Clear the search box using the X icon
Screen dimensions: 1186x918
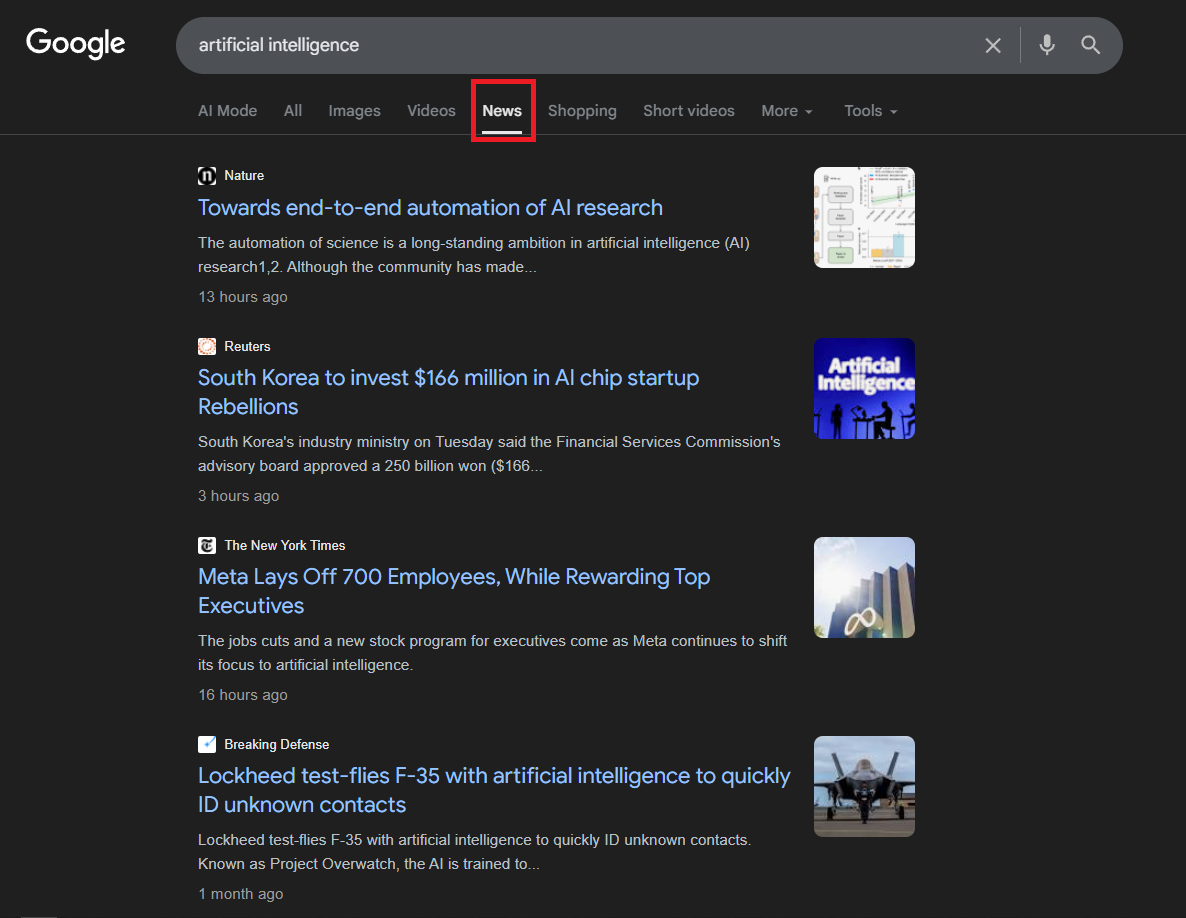(992, 45)
